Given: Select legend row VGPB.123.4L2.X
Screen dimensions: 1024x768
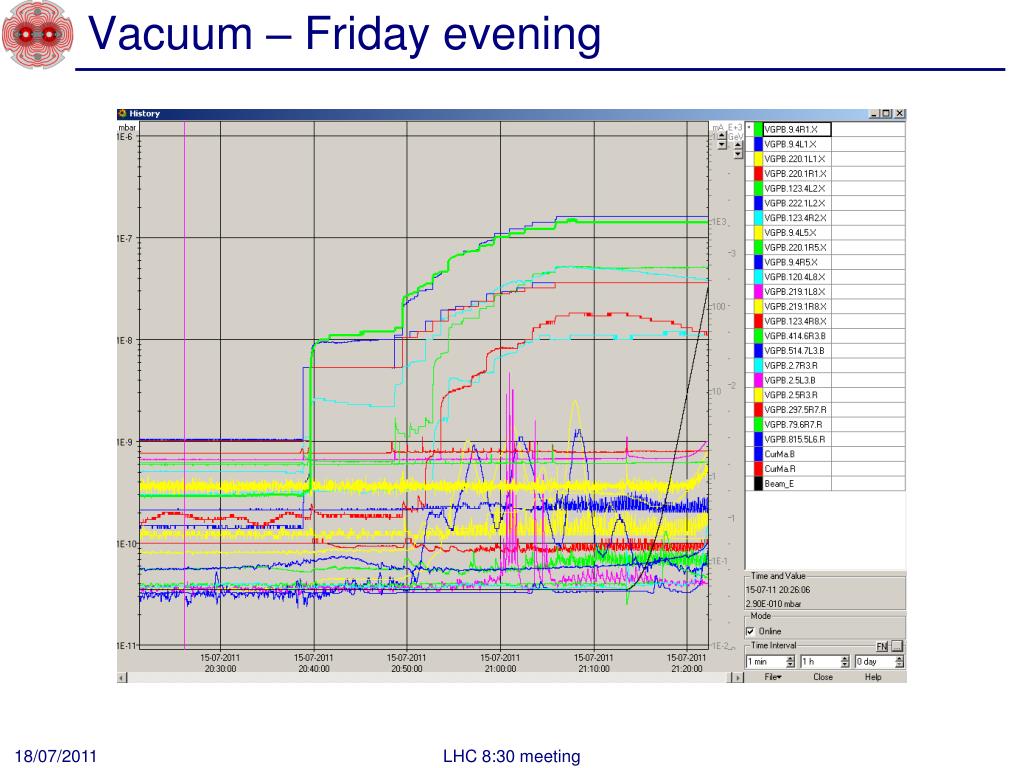Looking at the screenshot, I should click(825, 188).
